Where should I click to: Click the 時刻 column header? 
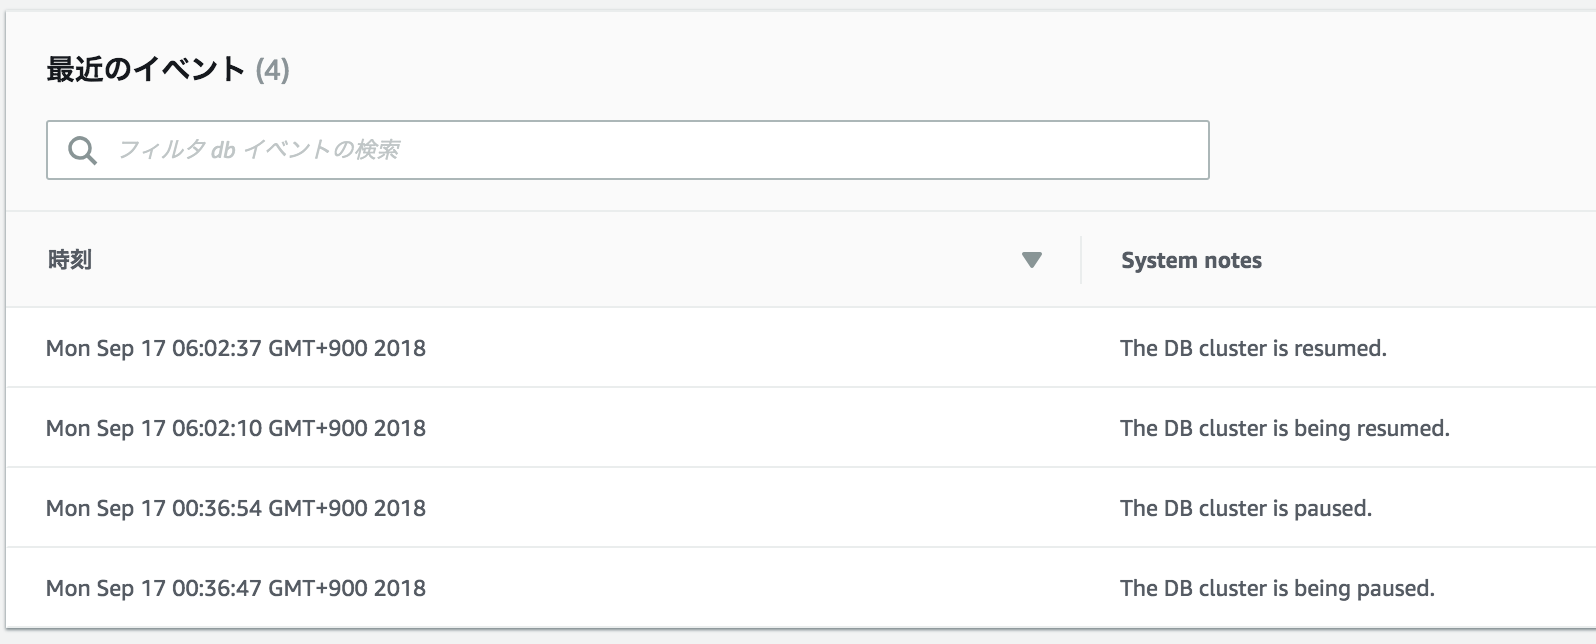click(70, 260)
